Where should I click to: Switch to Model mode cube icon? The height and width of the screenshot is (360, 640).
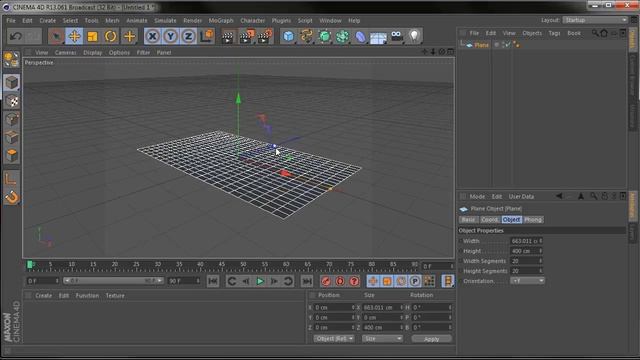pyautogui.click(x=11, y=82)
